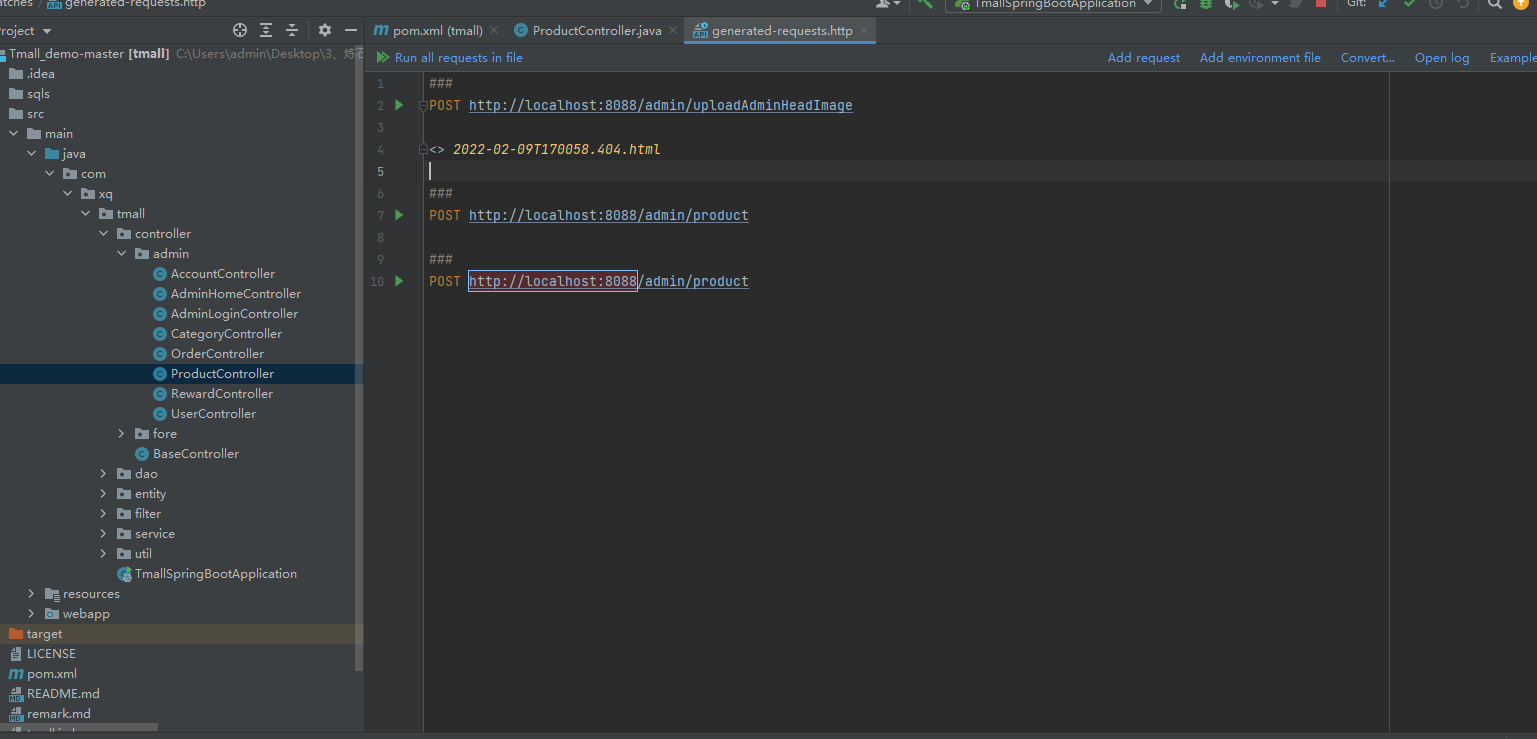The image size is (1537, 739).
Task: Run the uploadAdminHeadImage request from line 2 gutter
Action: (399, 105)
